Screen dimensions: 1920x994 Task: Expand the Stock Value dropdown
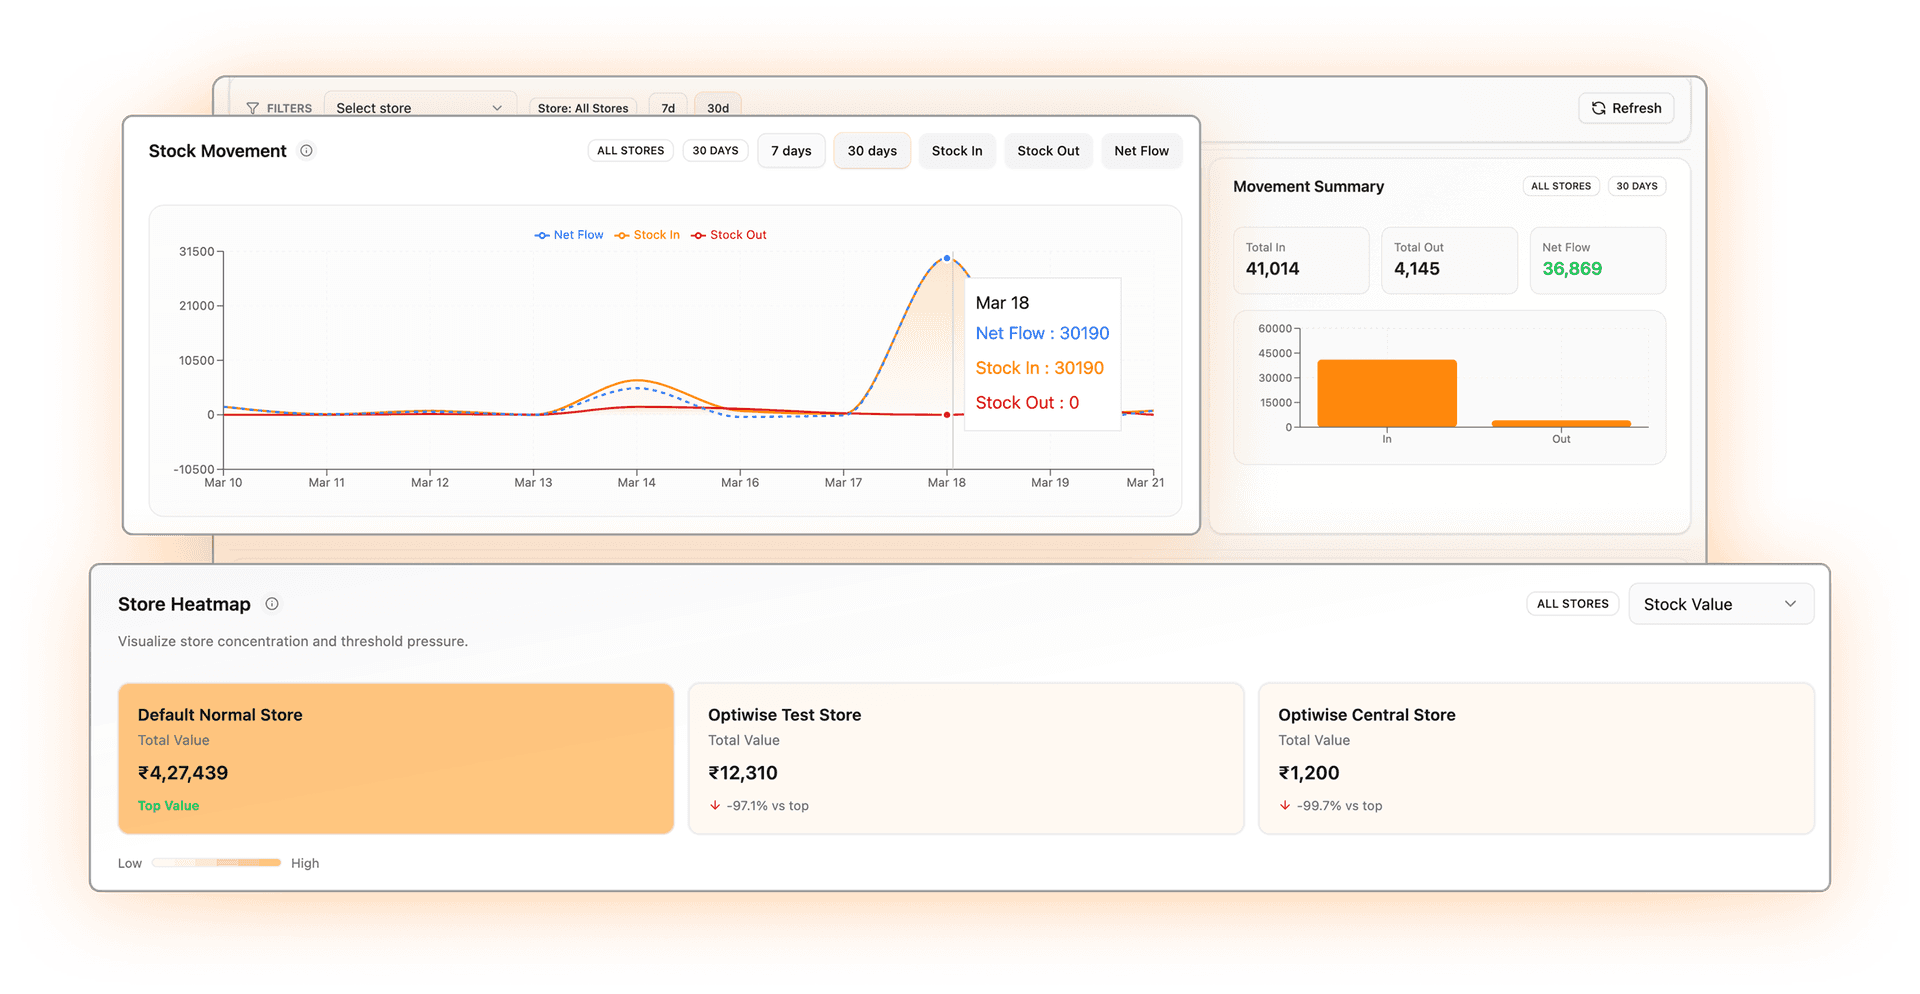coord(1721,604)
